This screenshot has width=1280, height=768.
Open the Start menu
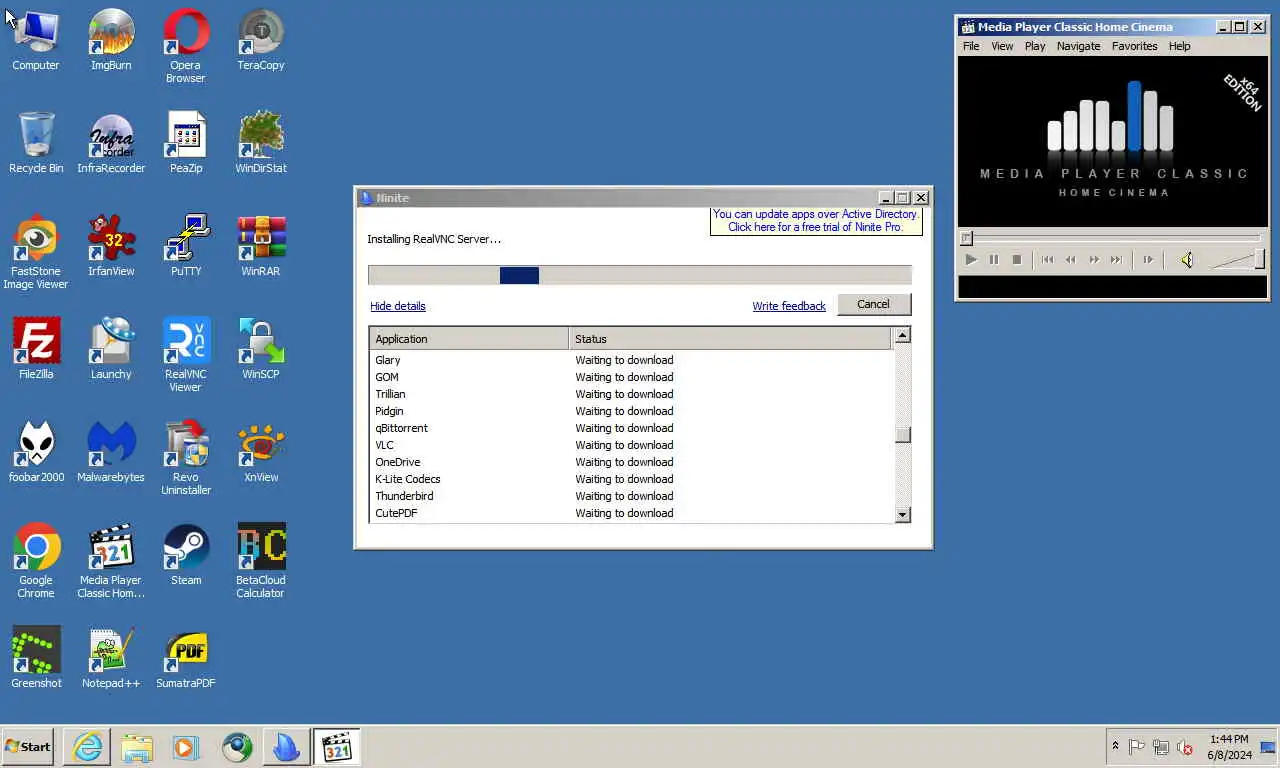point(28,746)
